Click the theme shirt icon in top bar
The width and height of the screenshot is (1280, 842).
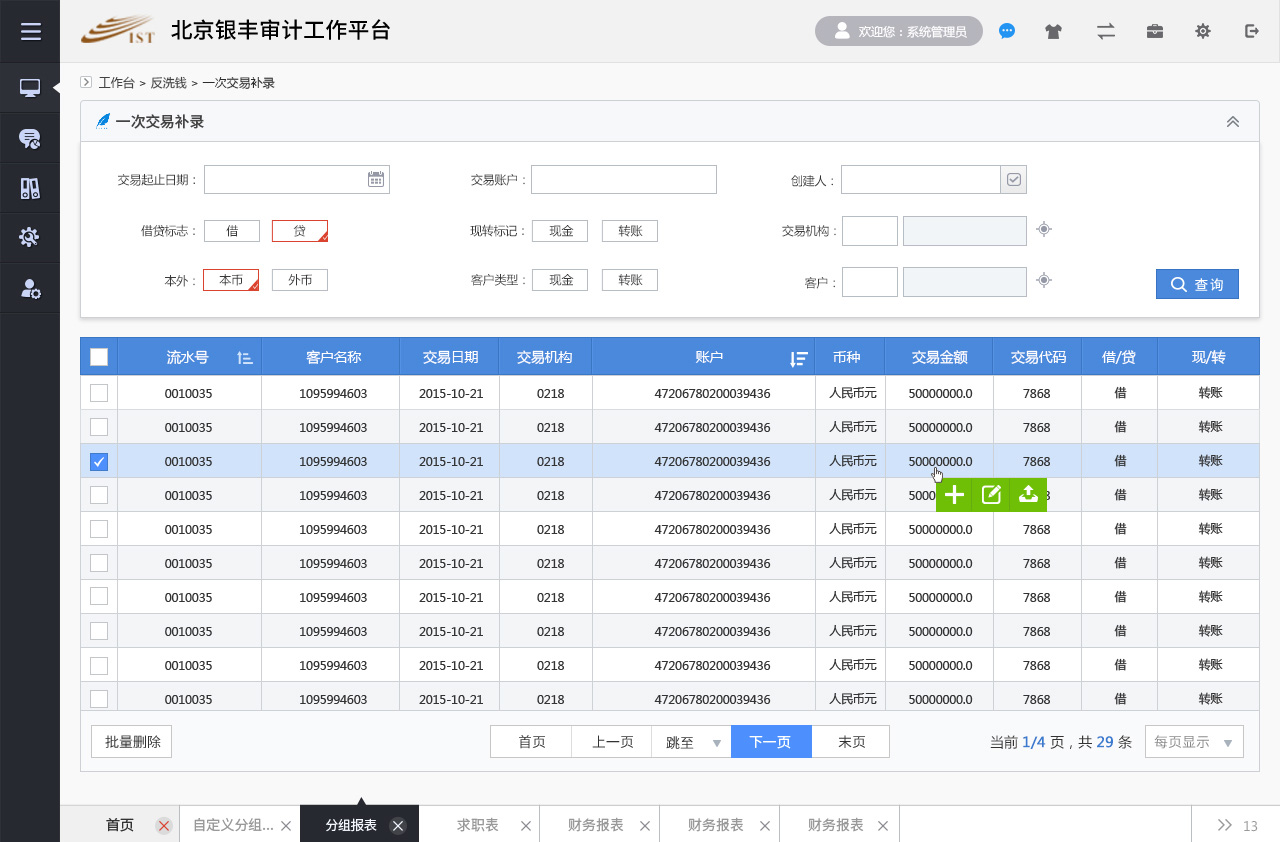pyautogui.click(x=1054, y=31)
